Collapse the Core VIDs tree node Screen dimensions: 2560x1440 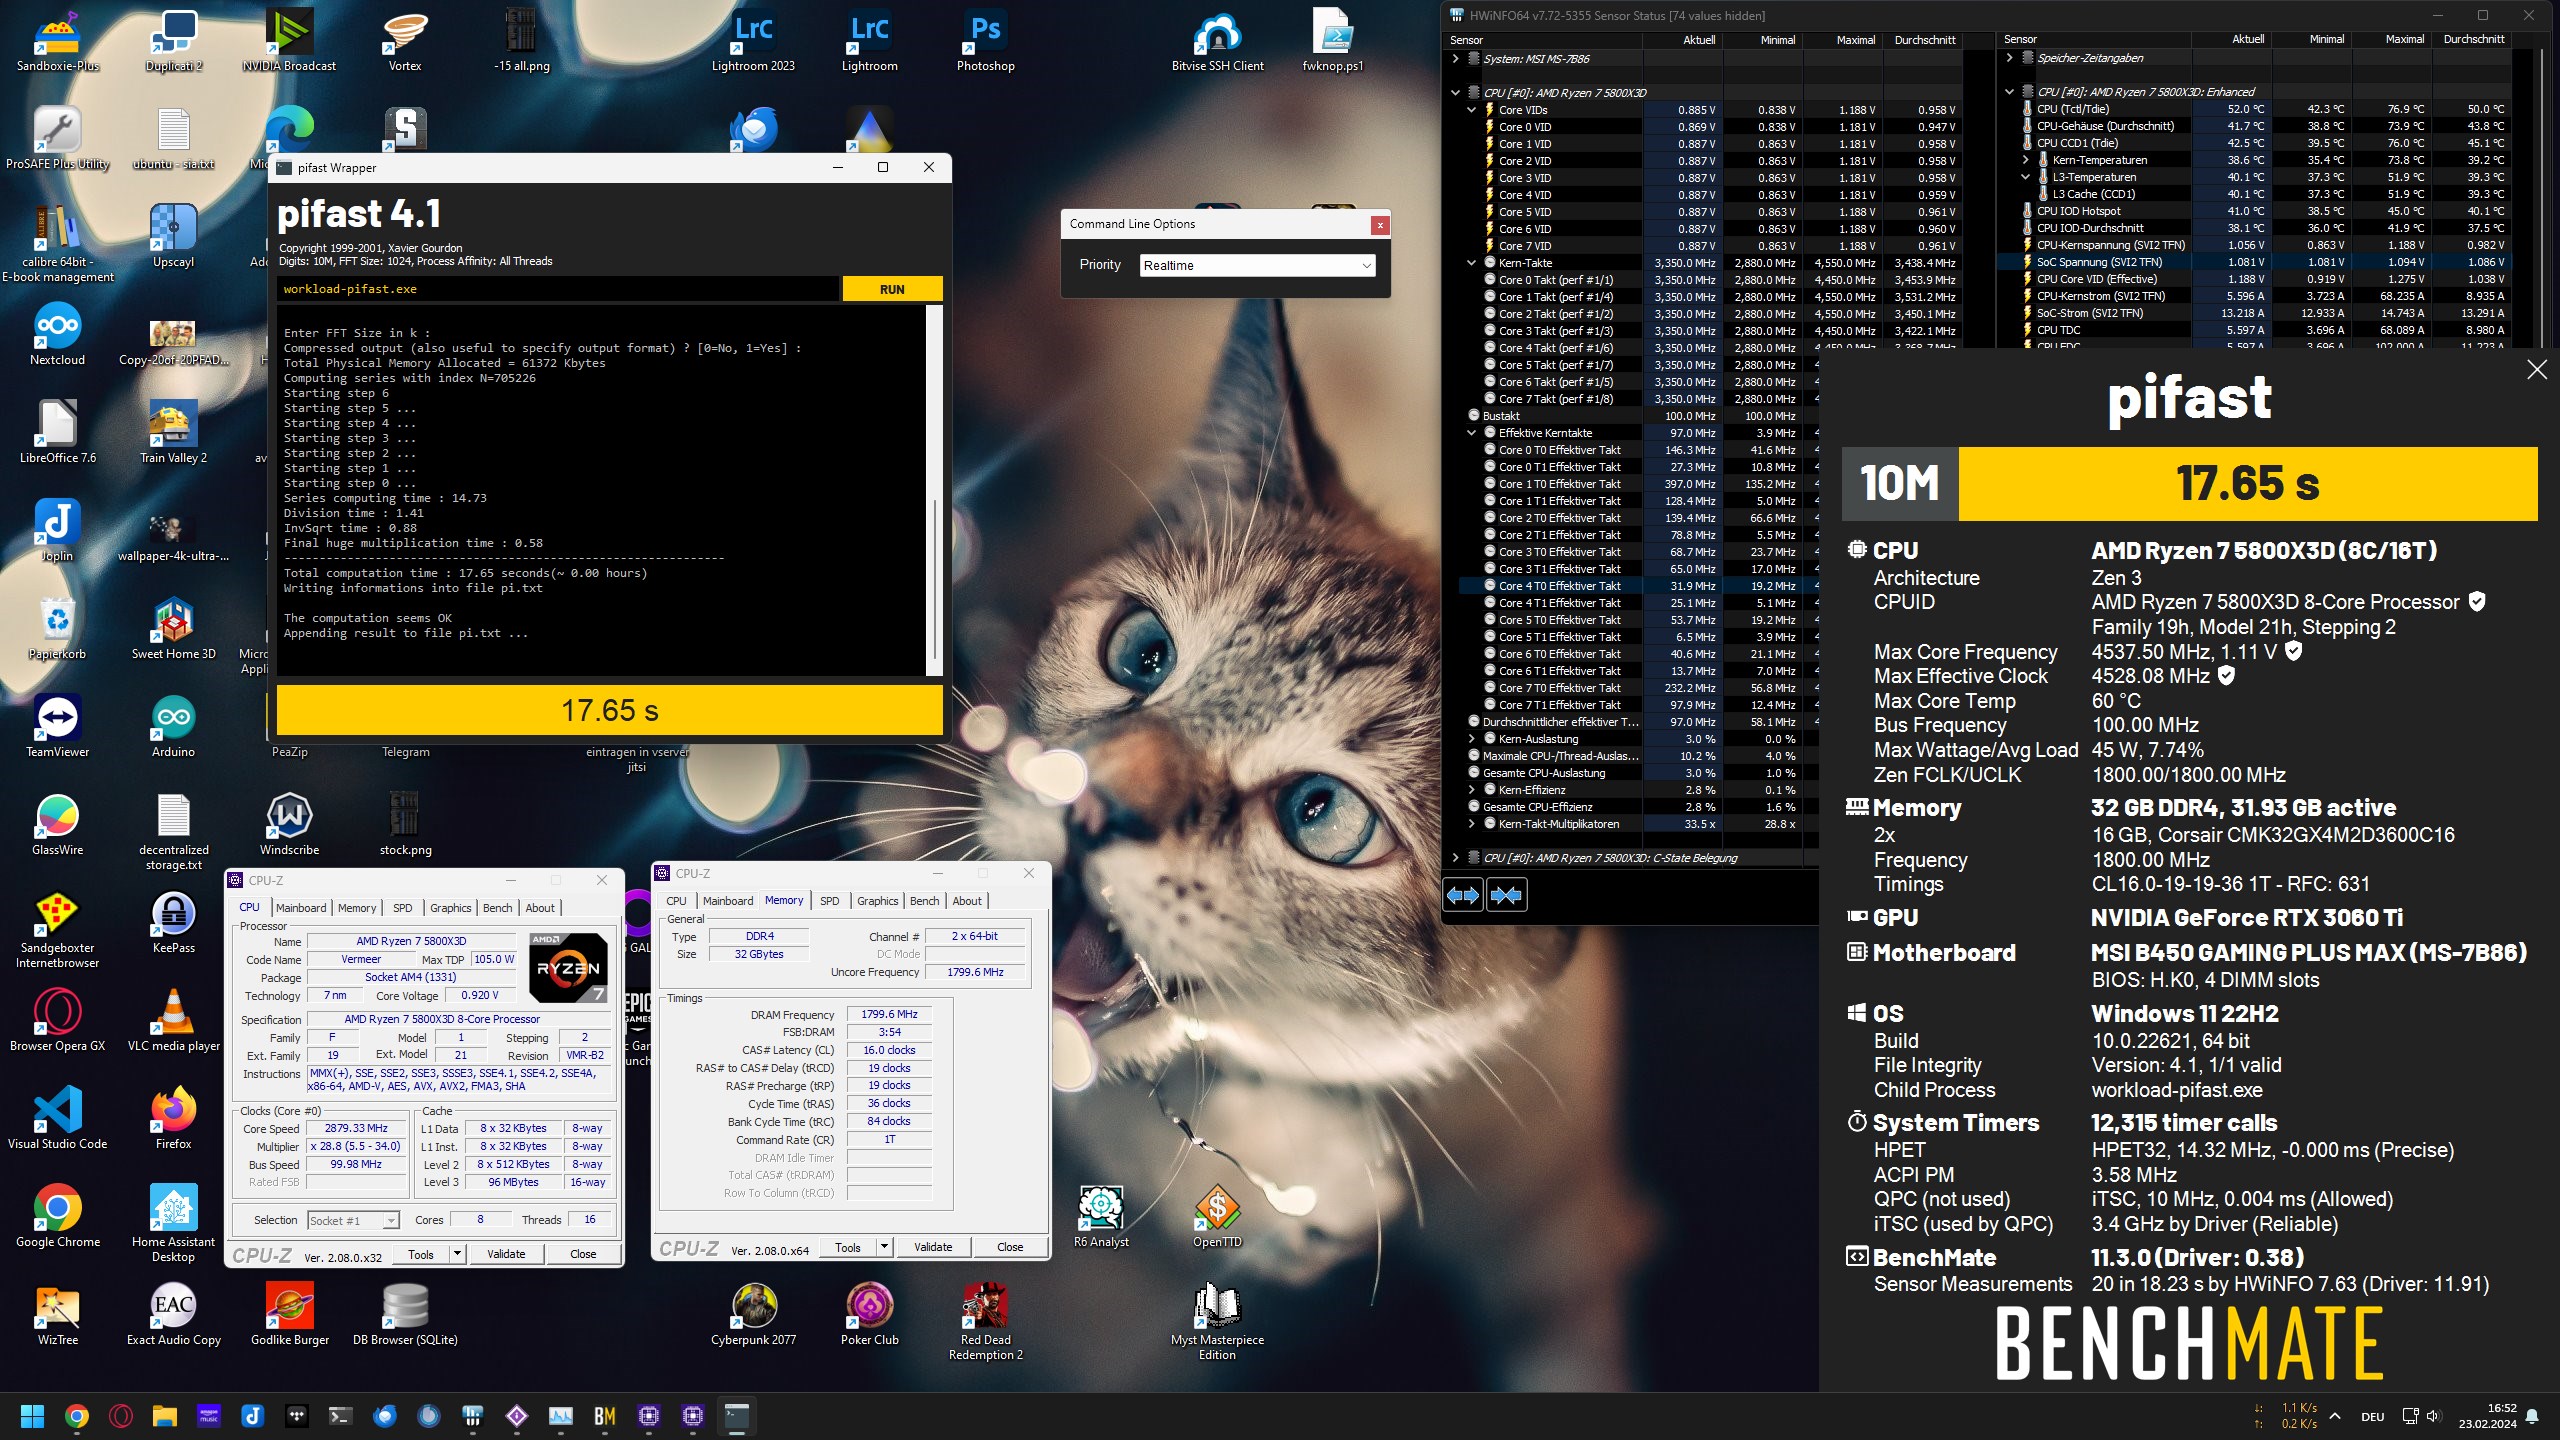(1472, 110)
